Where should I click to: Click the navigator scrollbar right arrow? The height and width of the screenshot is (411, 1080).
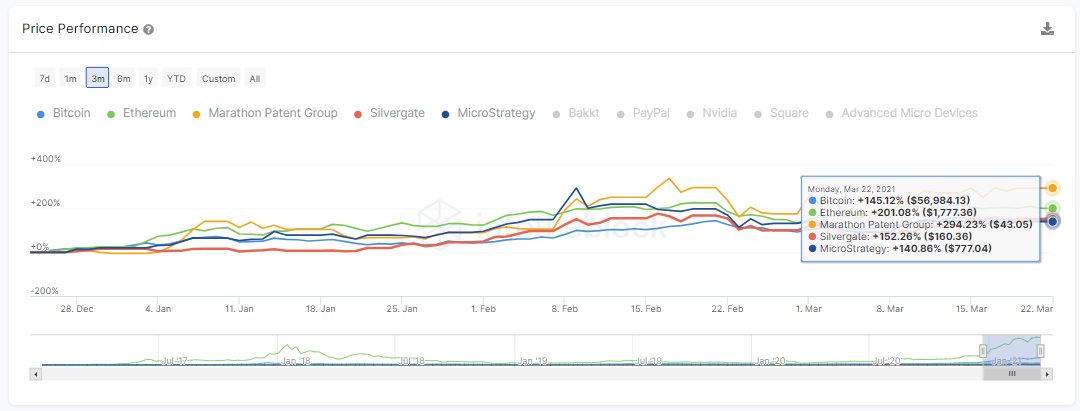tap(1048, 374)
